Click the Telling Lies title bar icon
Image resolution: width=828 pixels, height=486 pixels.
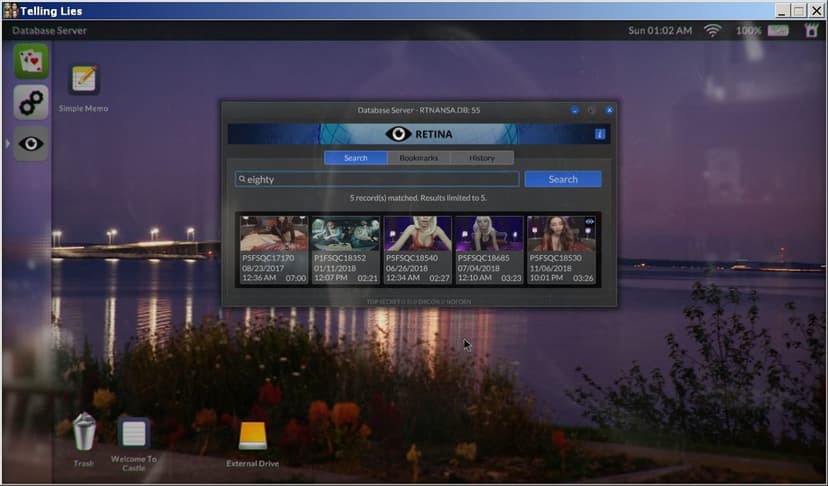11,11
